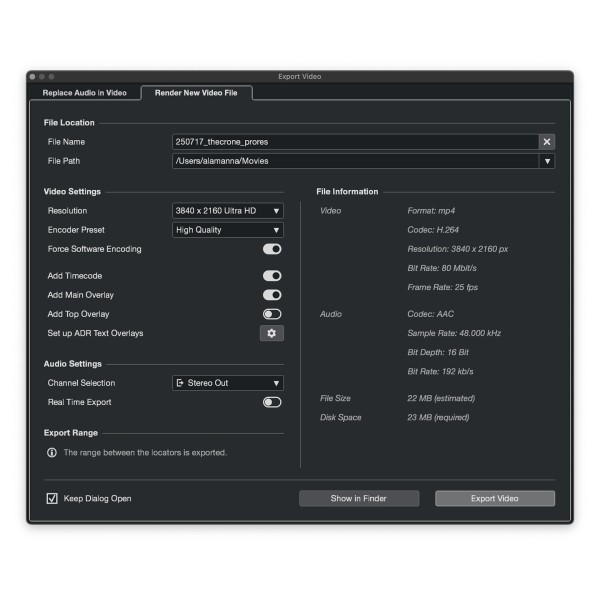Click into the File Name text field
600x600 pixels.
(355, 142)
